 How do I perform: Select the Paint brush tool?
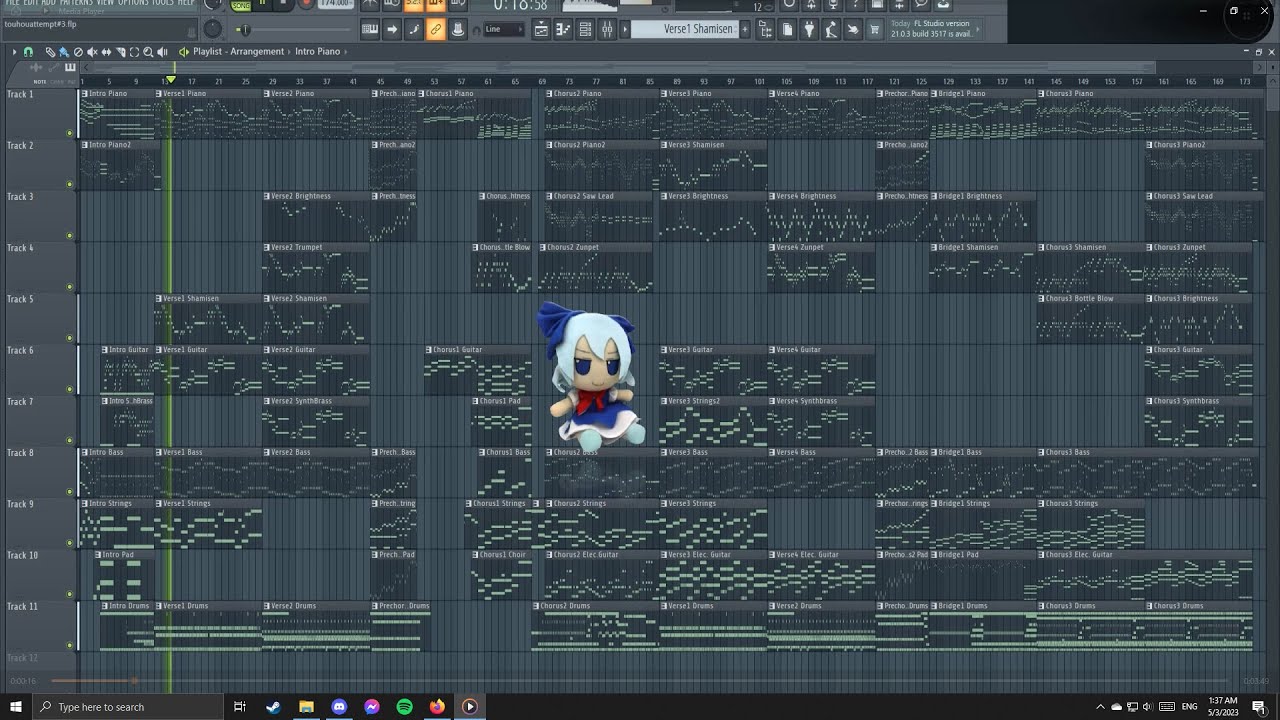[64, 51]
